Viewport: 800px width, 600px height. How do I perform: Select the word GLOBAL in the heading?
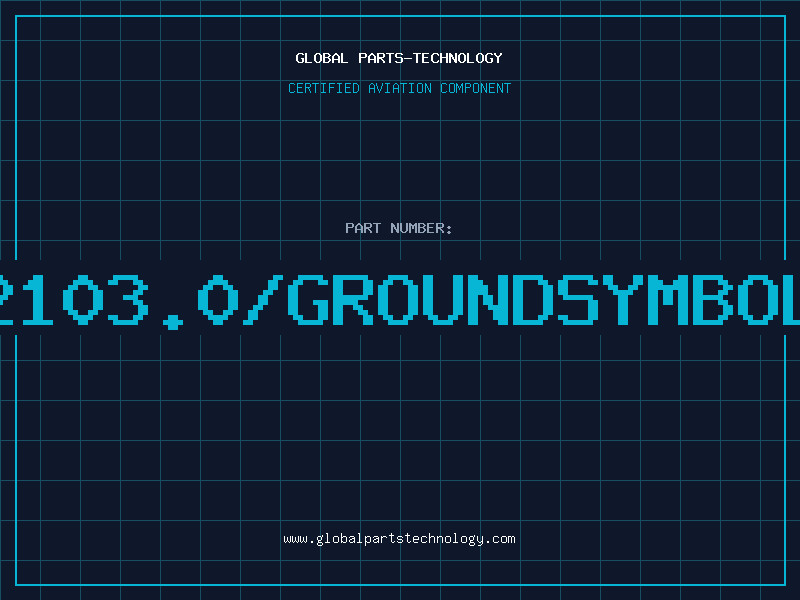tap(321, 58)
